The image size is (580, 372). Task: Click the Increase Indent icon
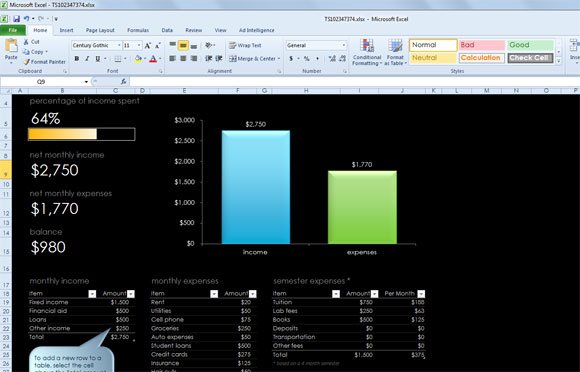point(219,58)
